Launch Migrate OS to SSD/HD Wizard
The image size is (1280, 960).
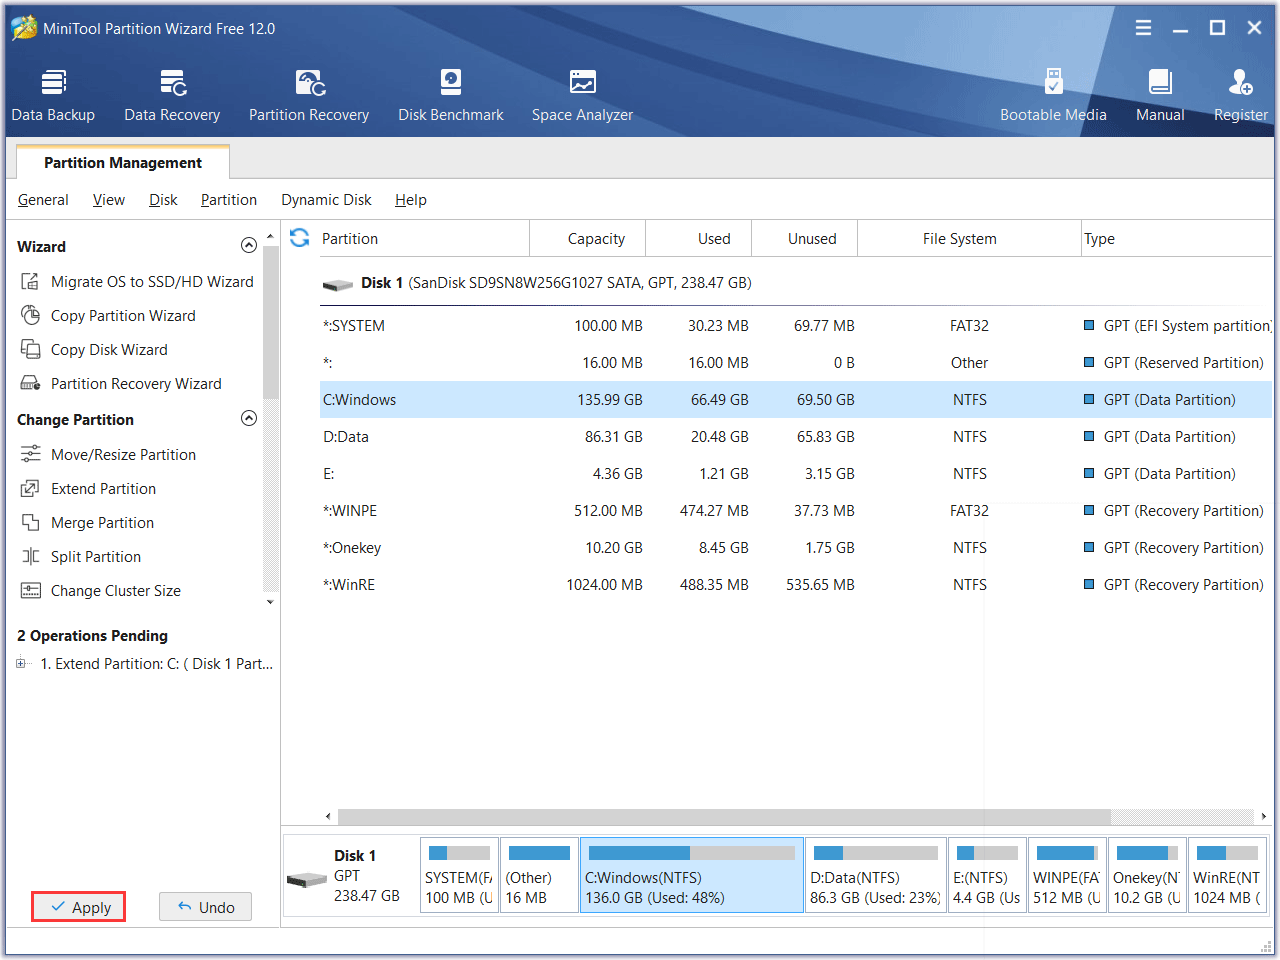[152, 282]
